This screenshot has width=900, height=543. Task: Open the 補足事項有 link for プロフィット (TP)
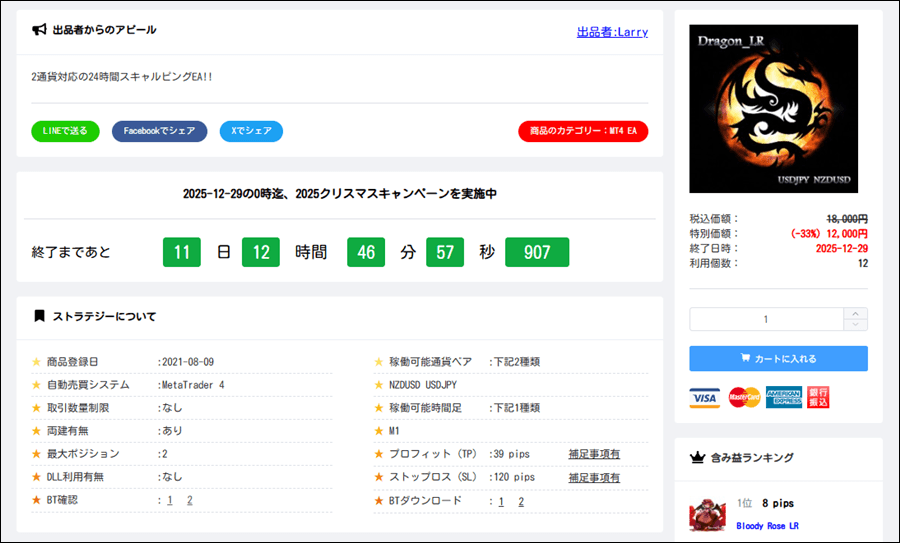(x=594, y=454)
